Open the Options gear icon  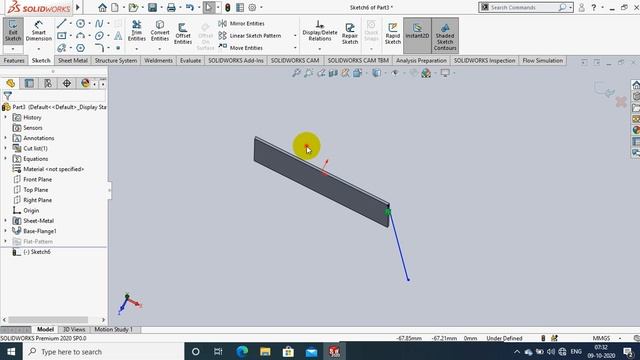click(x=252, y=7)
